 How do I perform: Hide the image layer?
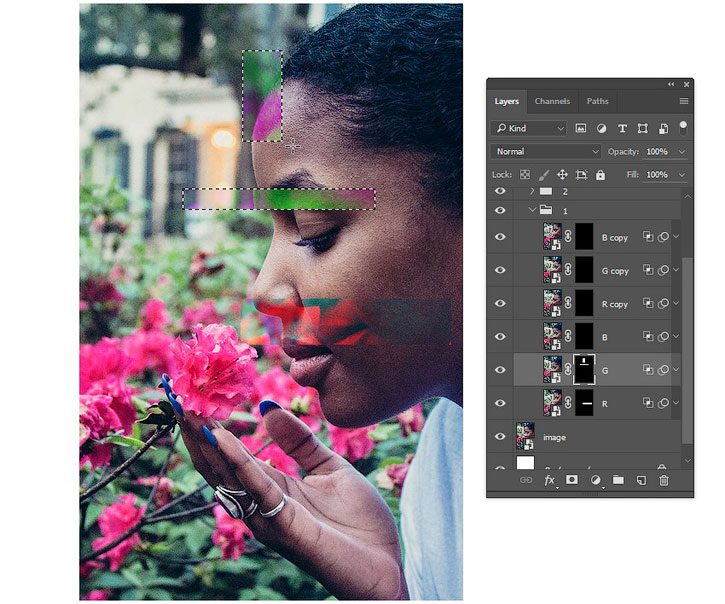500,437
